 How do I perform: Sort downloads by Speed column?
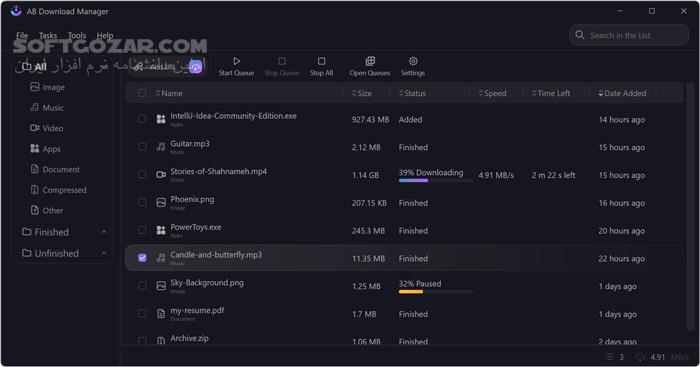[x=492, y=93]
